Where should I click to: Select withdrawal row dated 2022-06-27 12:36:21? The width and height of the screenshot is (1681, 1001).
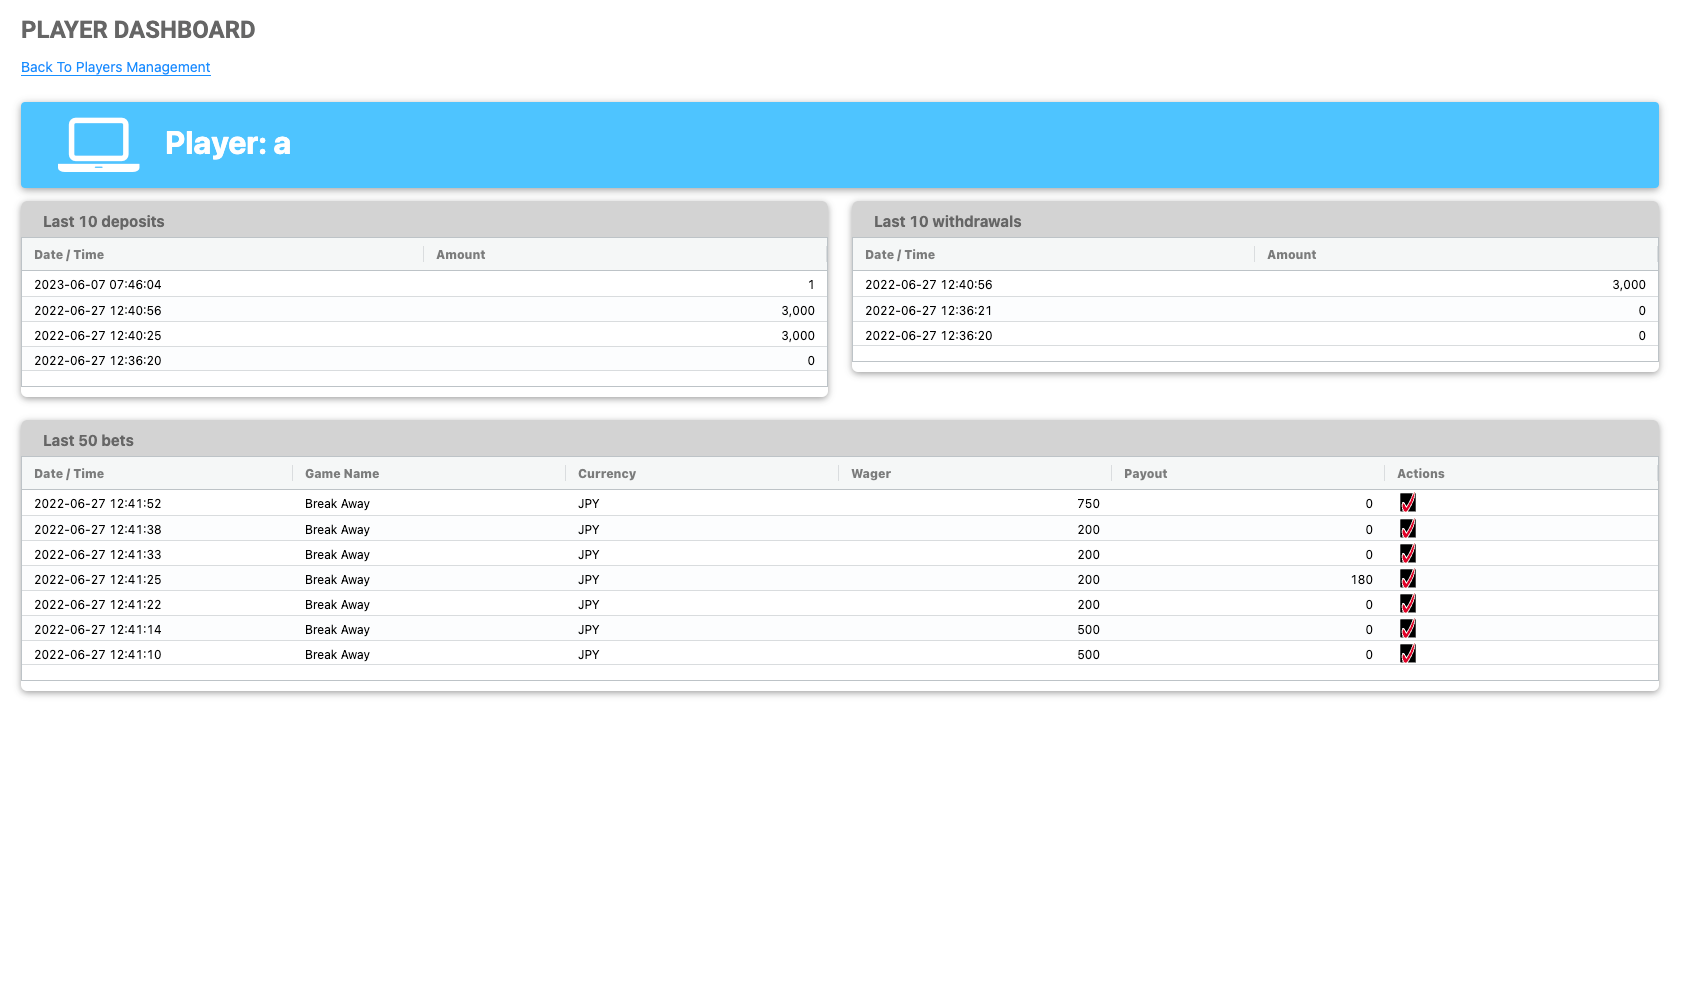pyautogui.click(x=1254, y=311)
